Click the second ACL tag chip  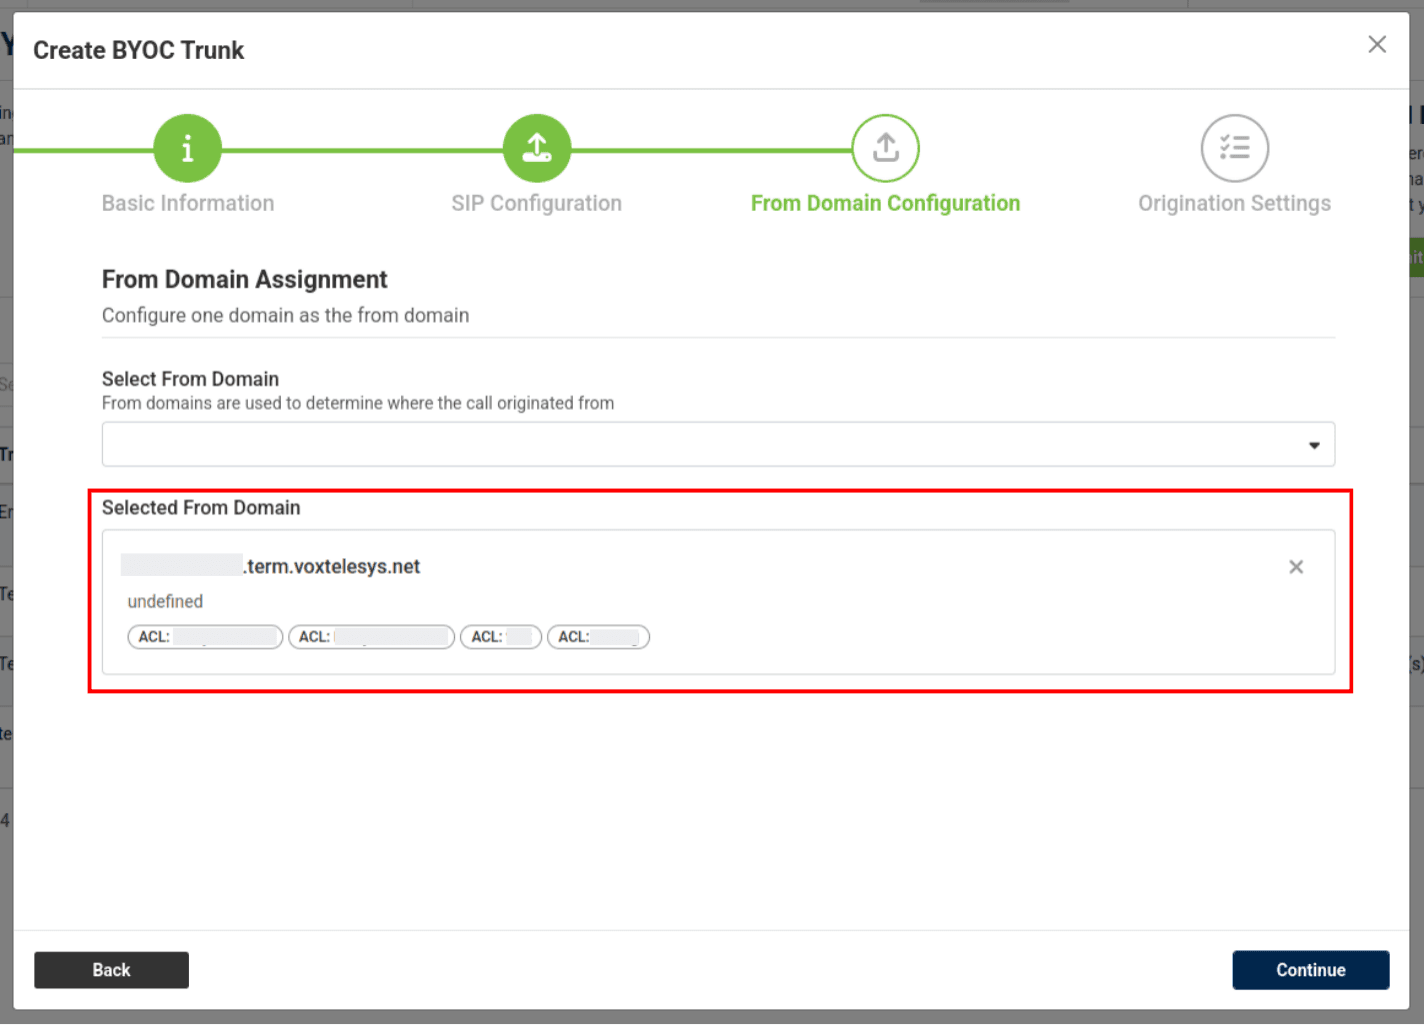point(371,637)
